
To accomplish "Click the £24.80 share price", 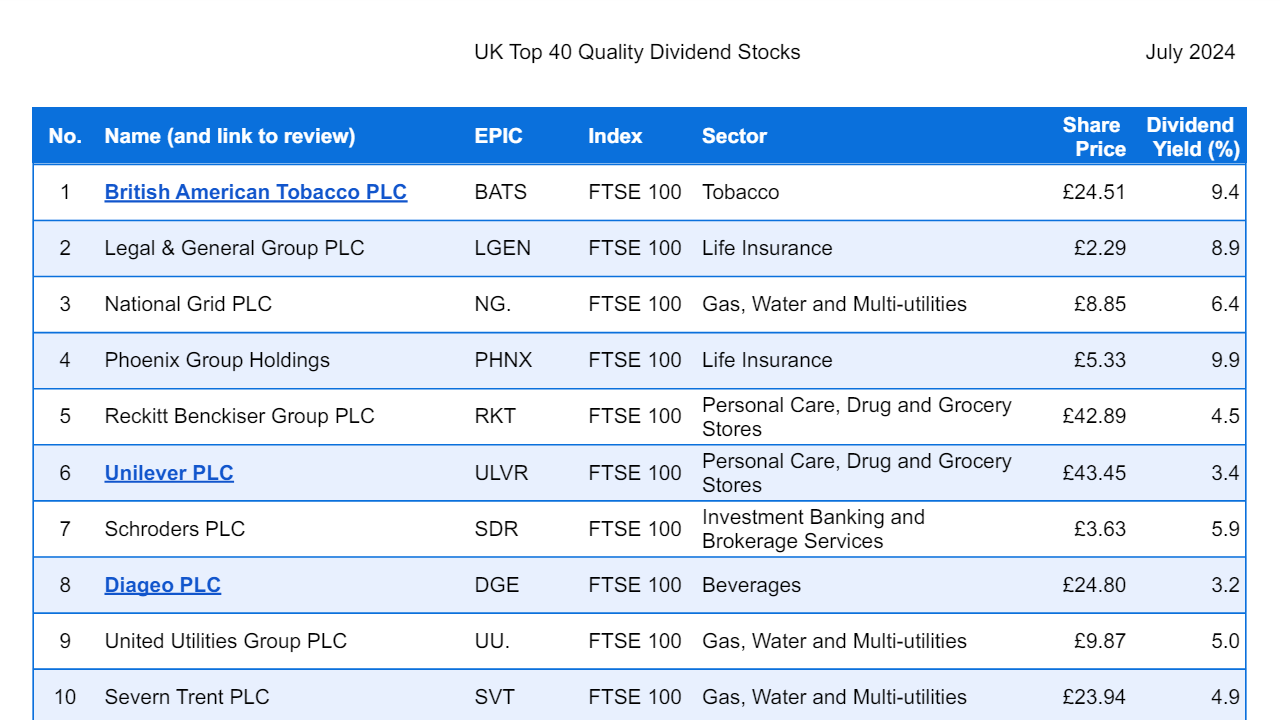I will click(1094, 585).
